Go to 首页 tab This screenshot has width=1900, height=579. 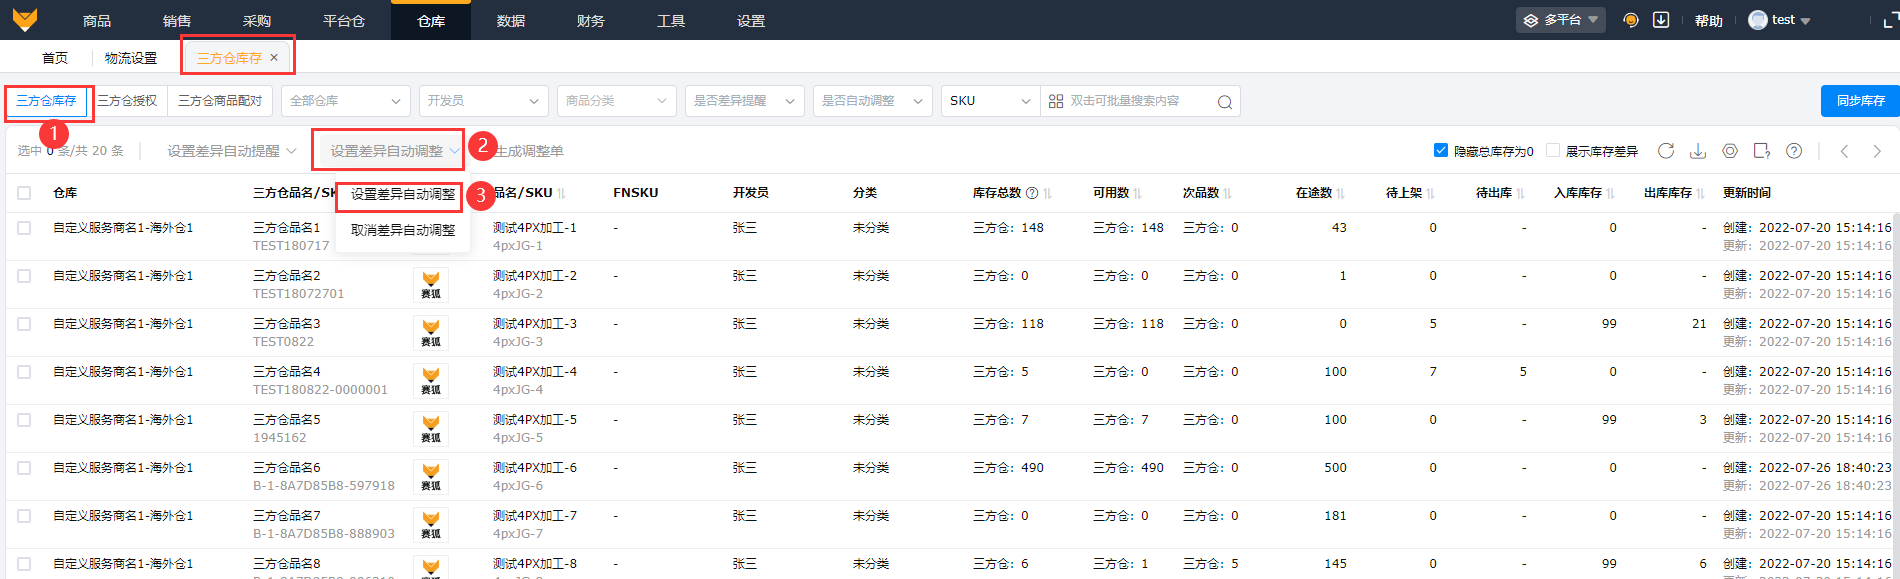pos(55,58)
